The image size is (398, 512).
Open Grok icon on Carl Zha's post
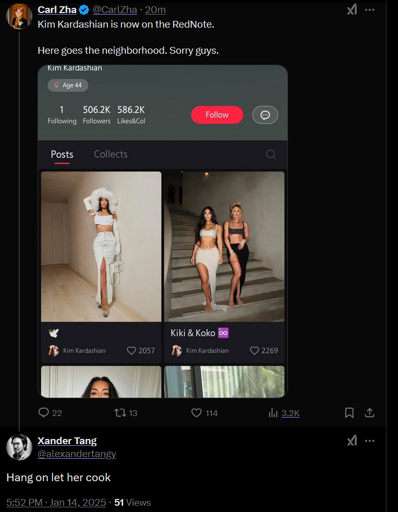[352, 10]
